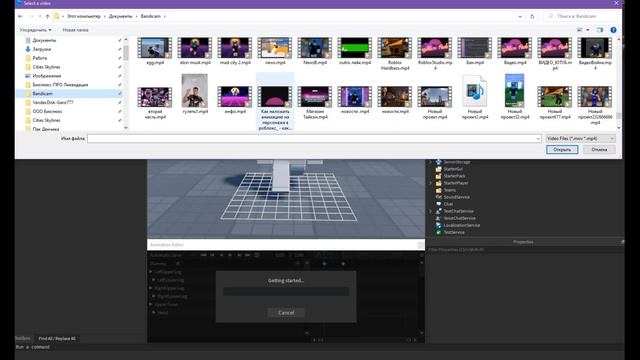Select Работа folder in the sidebar
The width and height of the screenshot is (640, 360).
coord(40,58)
